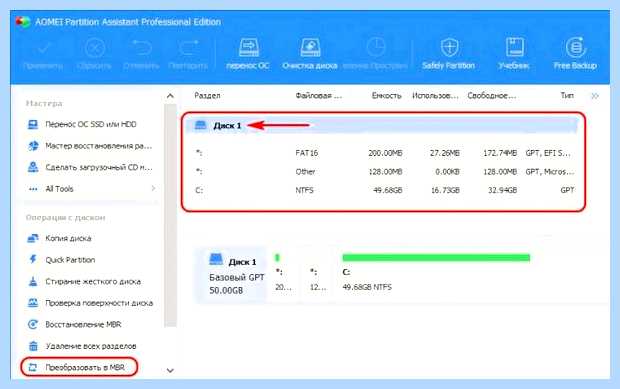This screenshot has height=389, width=620.
Task: Open the Очистка диска toolbar tool
Action: [310, 54]
